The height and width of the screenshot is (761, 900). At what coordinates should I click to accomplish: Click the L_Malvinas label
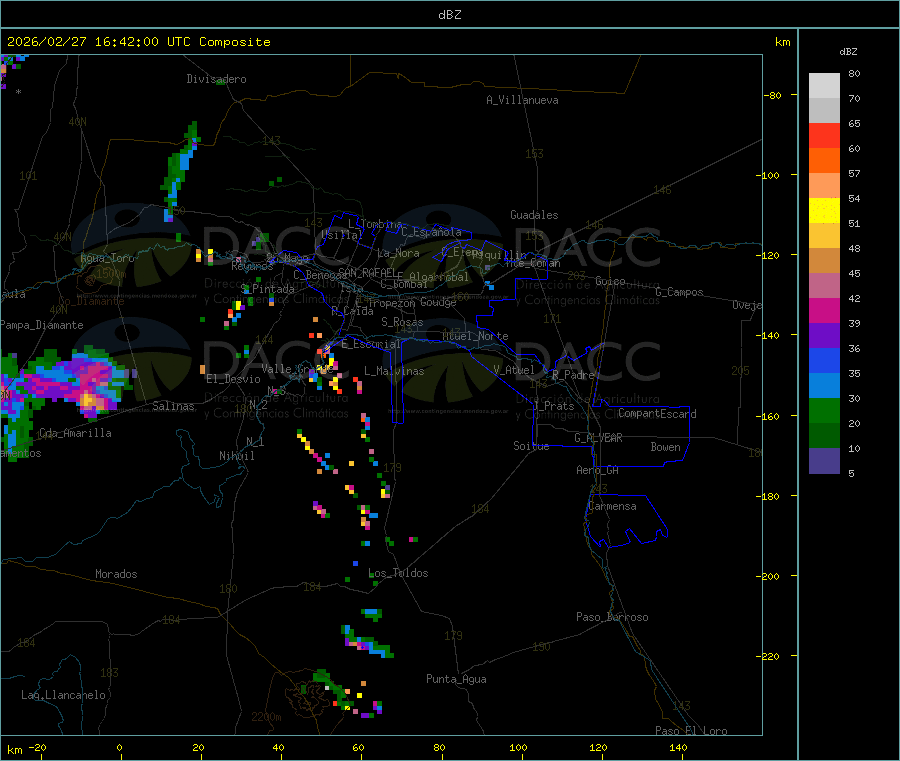pos(394,371)
